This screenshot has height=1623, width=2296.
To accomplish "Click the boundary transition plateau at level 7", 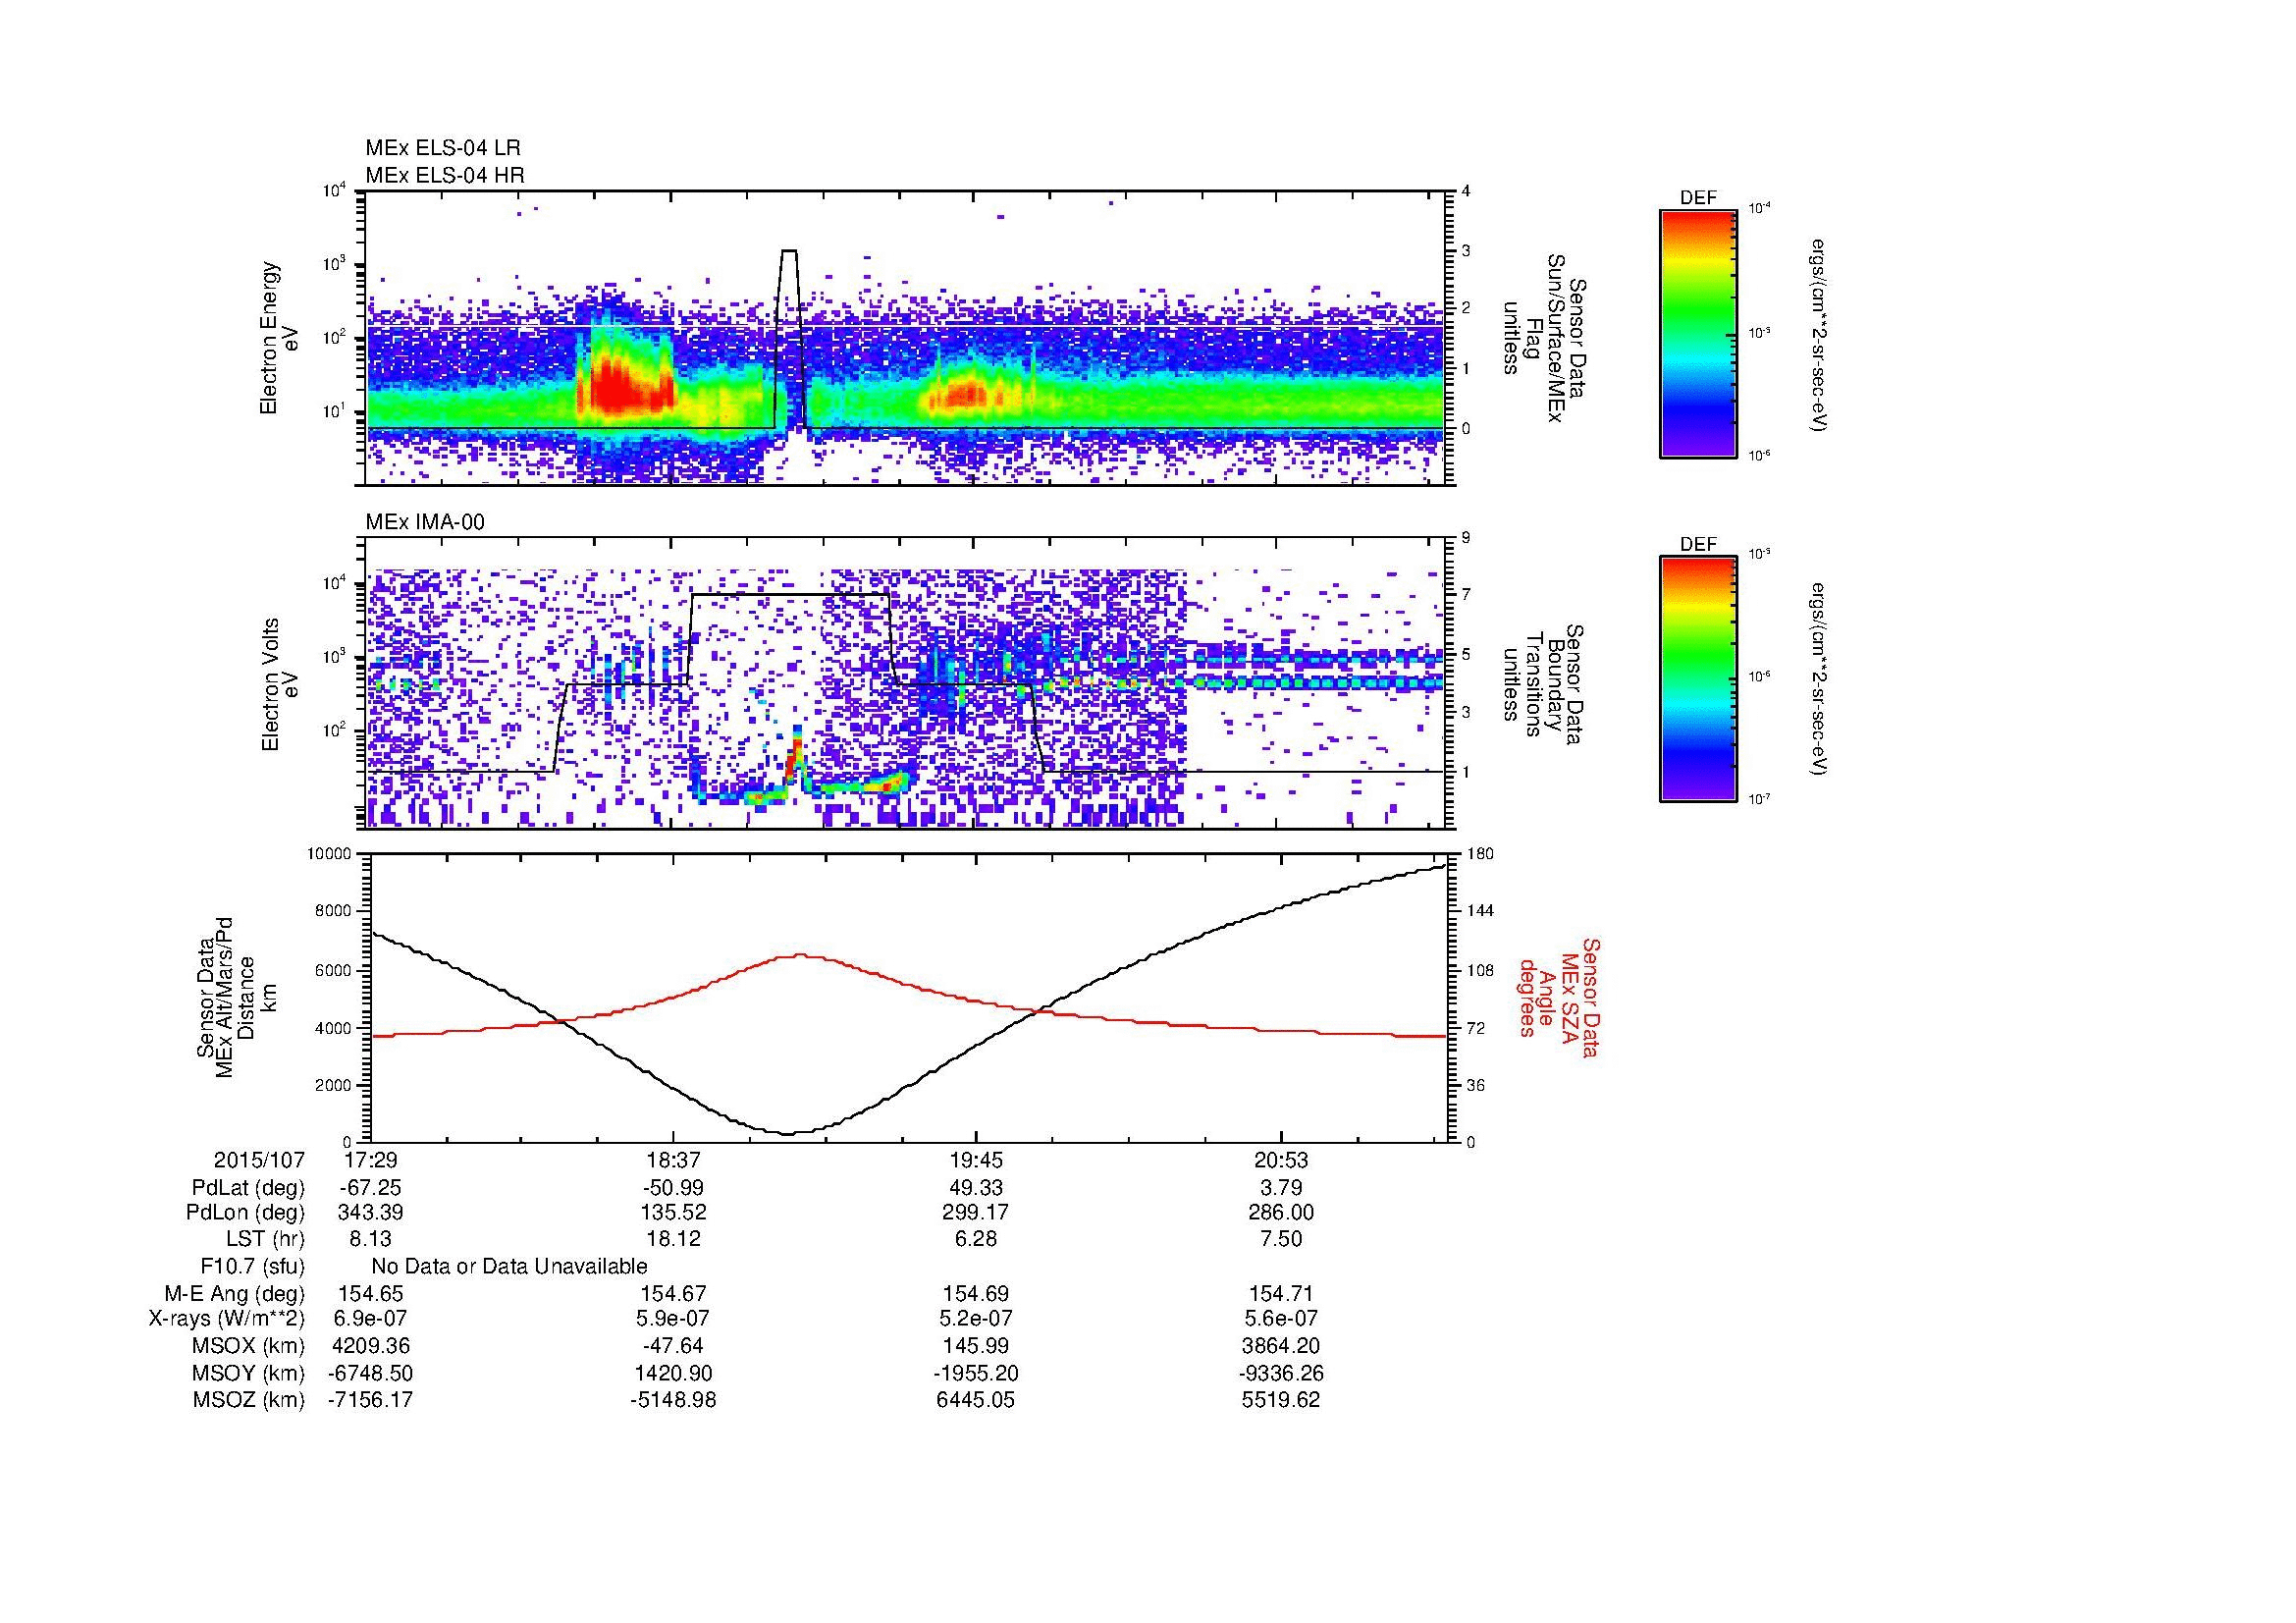I will pos(790,595).
